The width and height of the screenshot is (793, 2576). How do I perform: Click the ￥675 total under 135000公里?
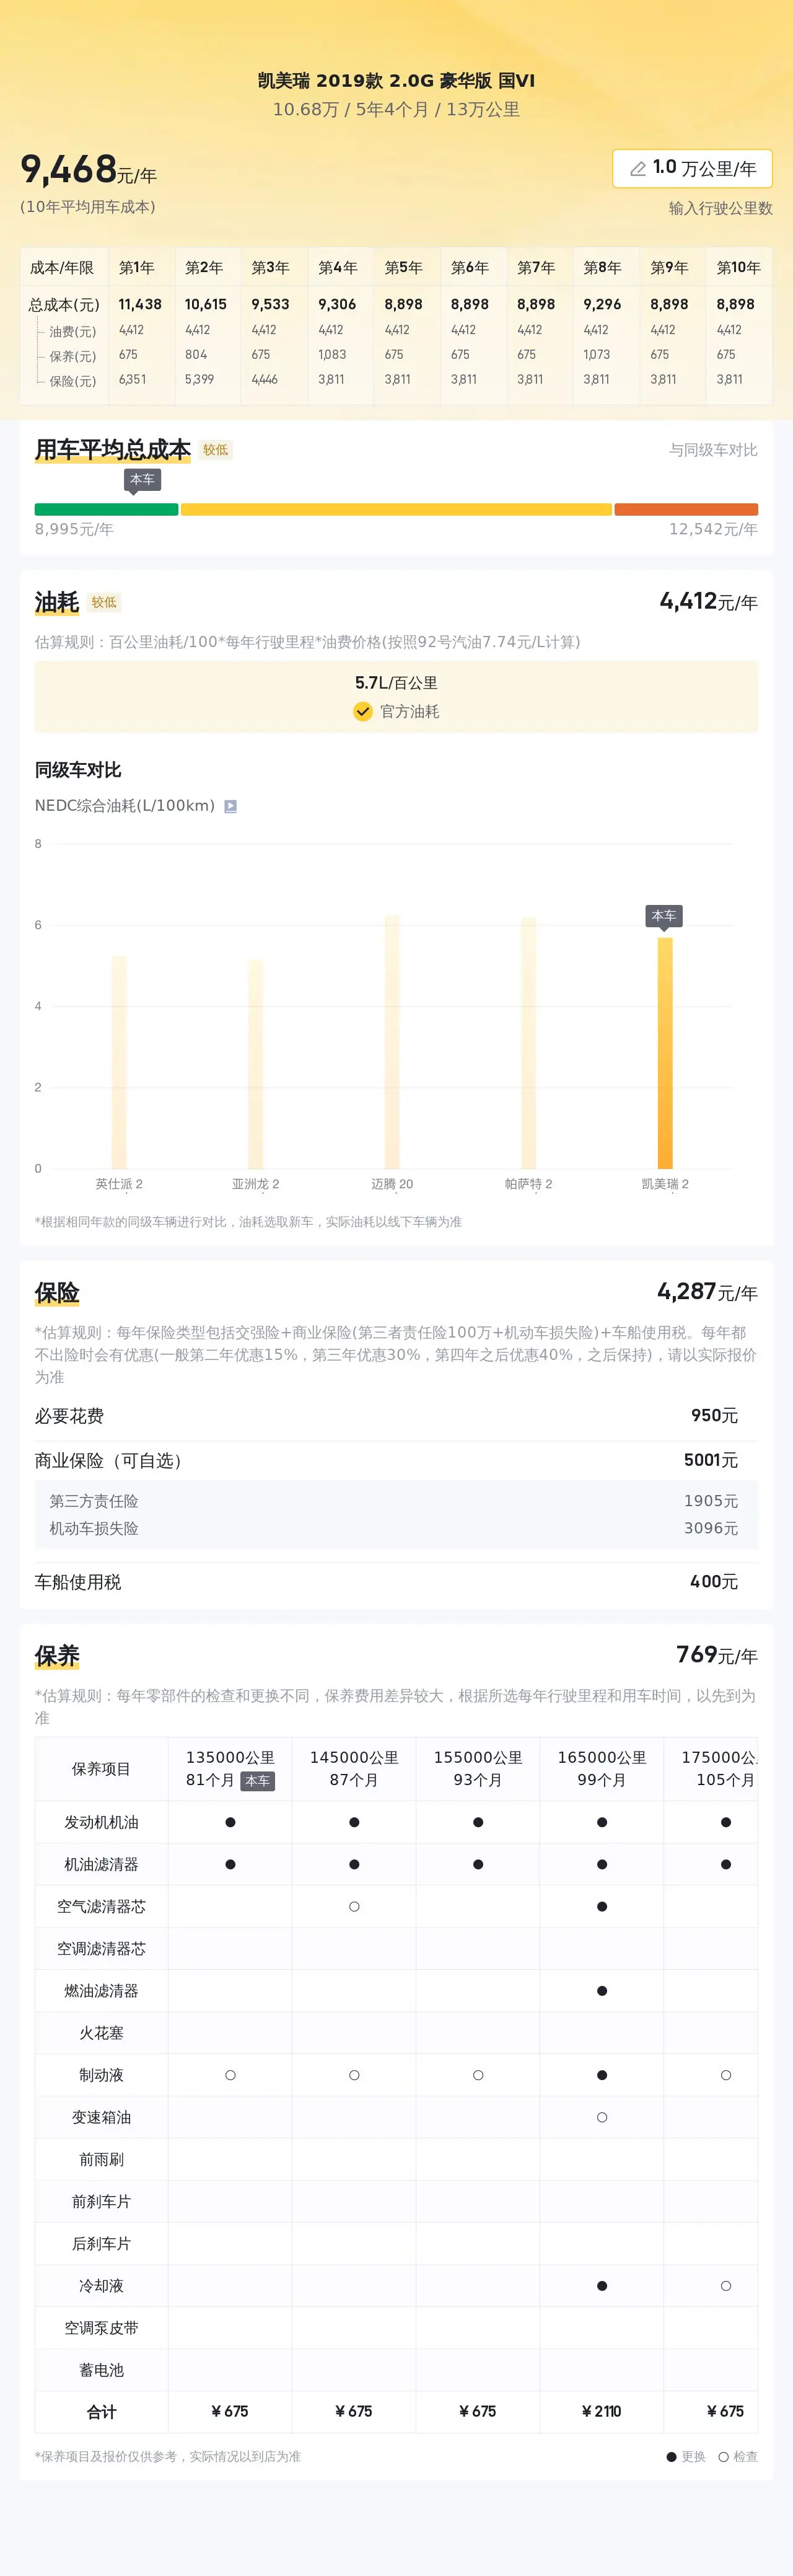pyautogui.click(x=230, y=2411)
